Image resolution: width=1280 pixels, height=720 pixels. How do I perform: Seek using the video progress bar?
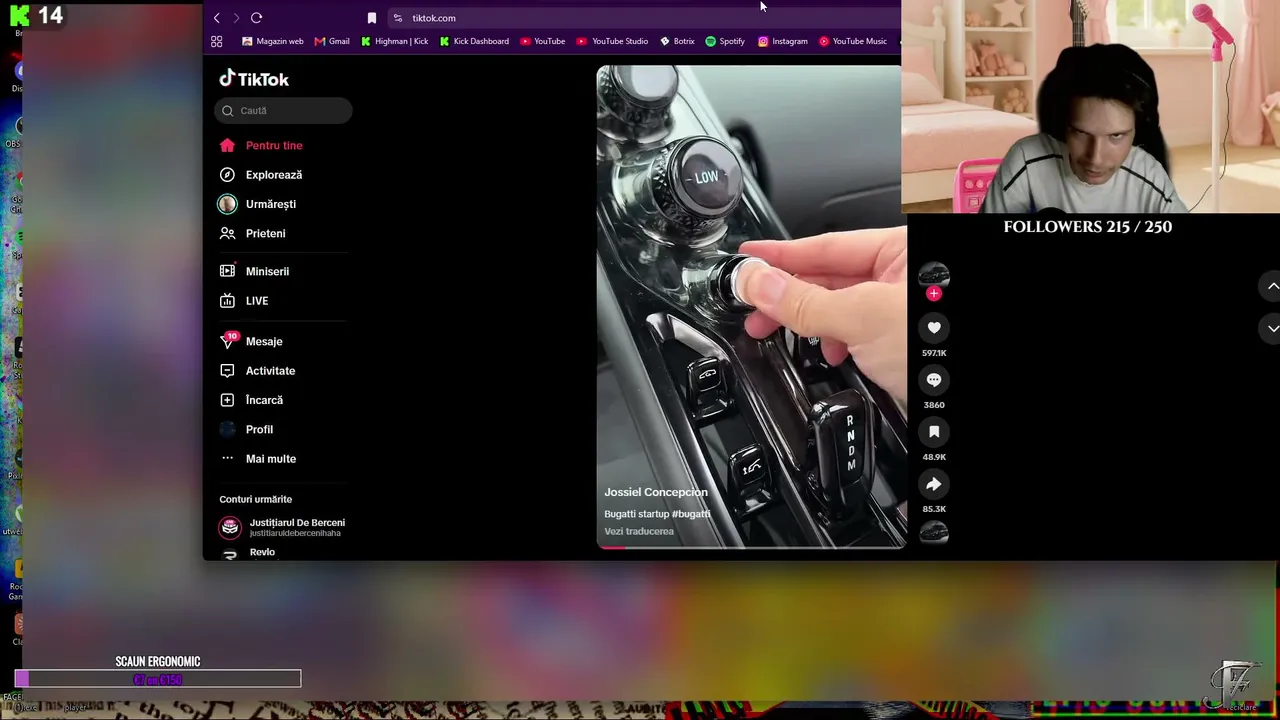pos(752,547)
